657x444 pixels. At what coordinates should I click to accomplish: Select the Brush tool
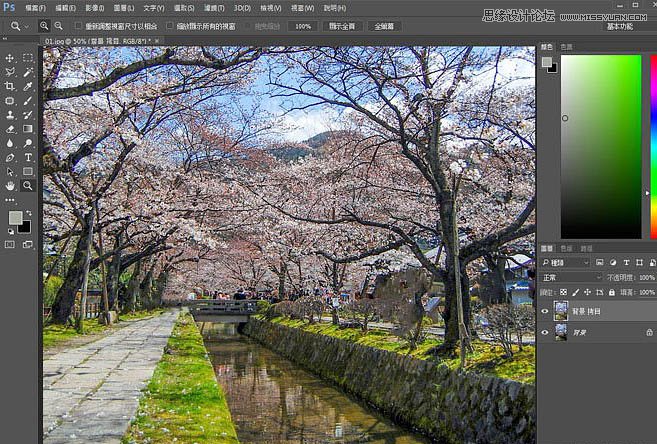(x=28, y=101)
